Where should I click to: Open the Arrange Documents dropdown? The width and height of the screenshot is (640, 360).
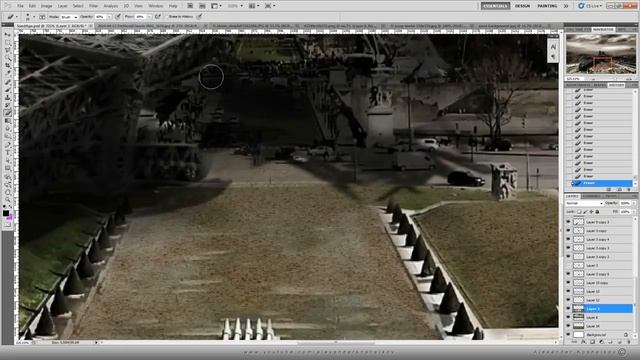coord(253,6)
